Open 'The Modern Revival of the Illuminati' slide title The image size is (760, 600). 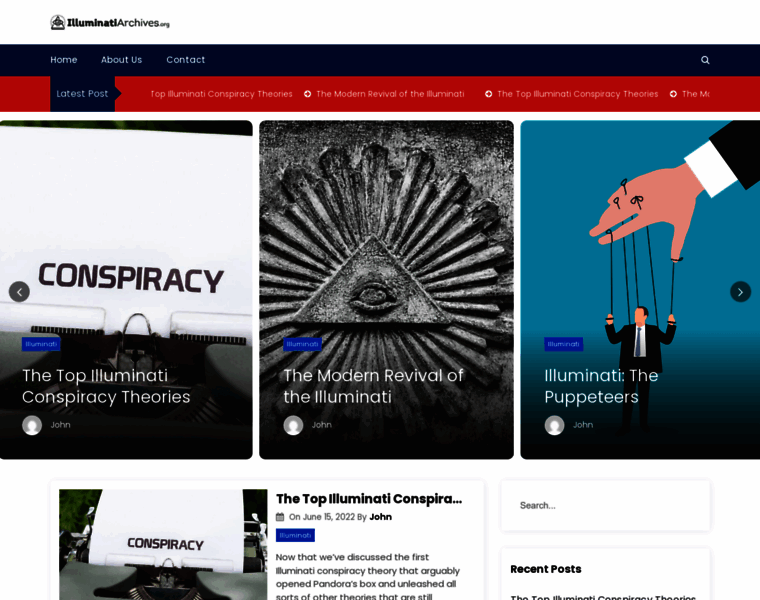pos(373,386)
